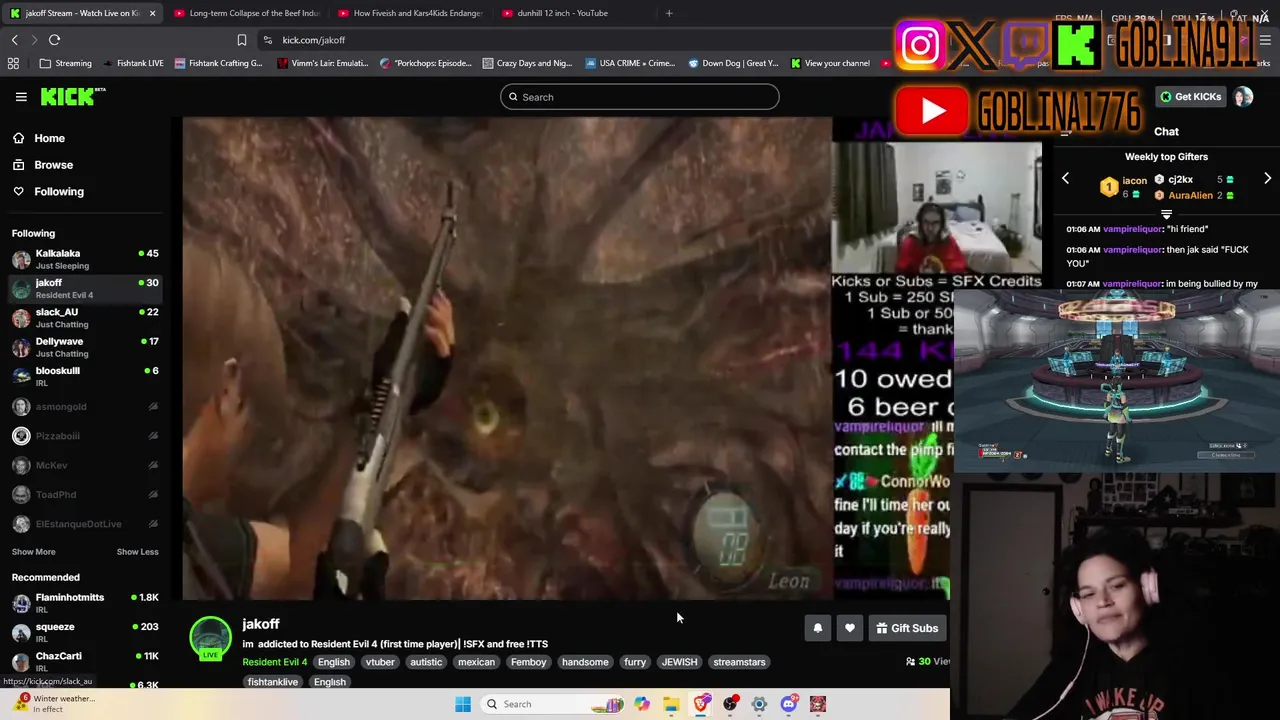The height and width of the screenshot is (720, 1280).
Task: Open Settings gear from taskbar
Action: 759,704
